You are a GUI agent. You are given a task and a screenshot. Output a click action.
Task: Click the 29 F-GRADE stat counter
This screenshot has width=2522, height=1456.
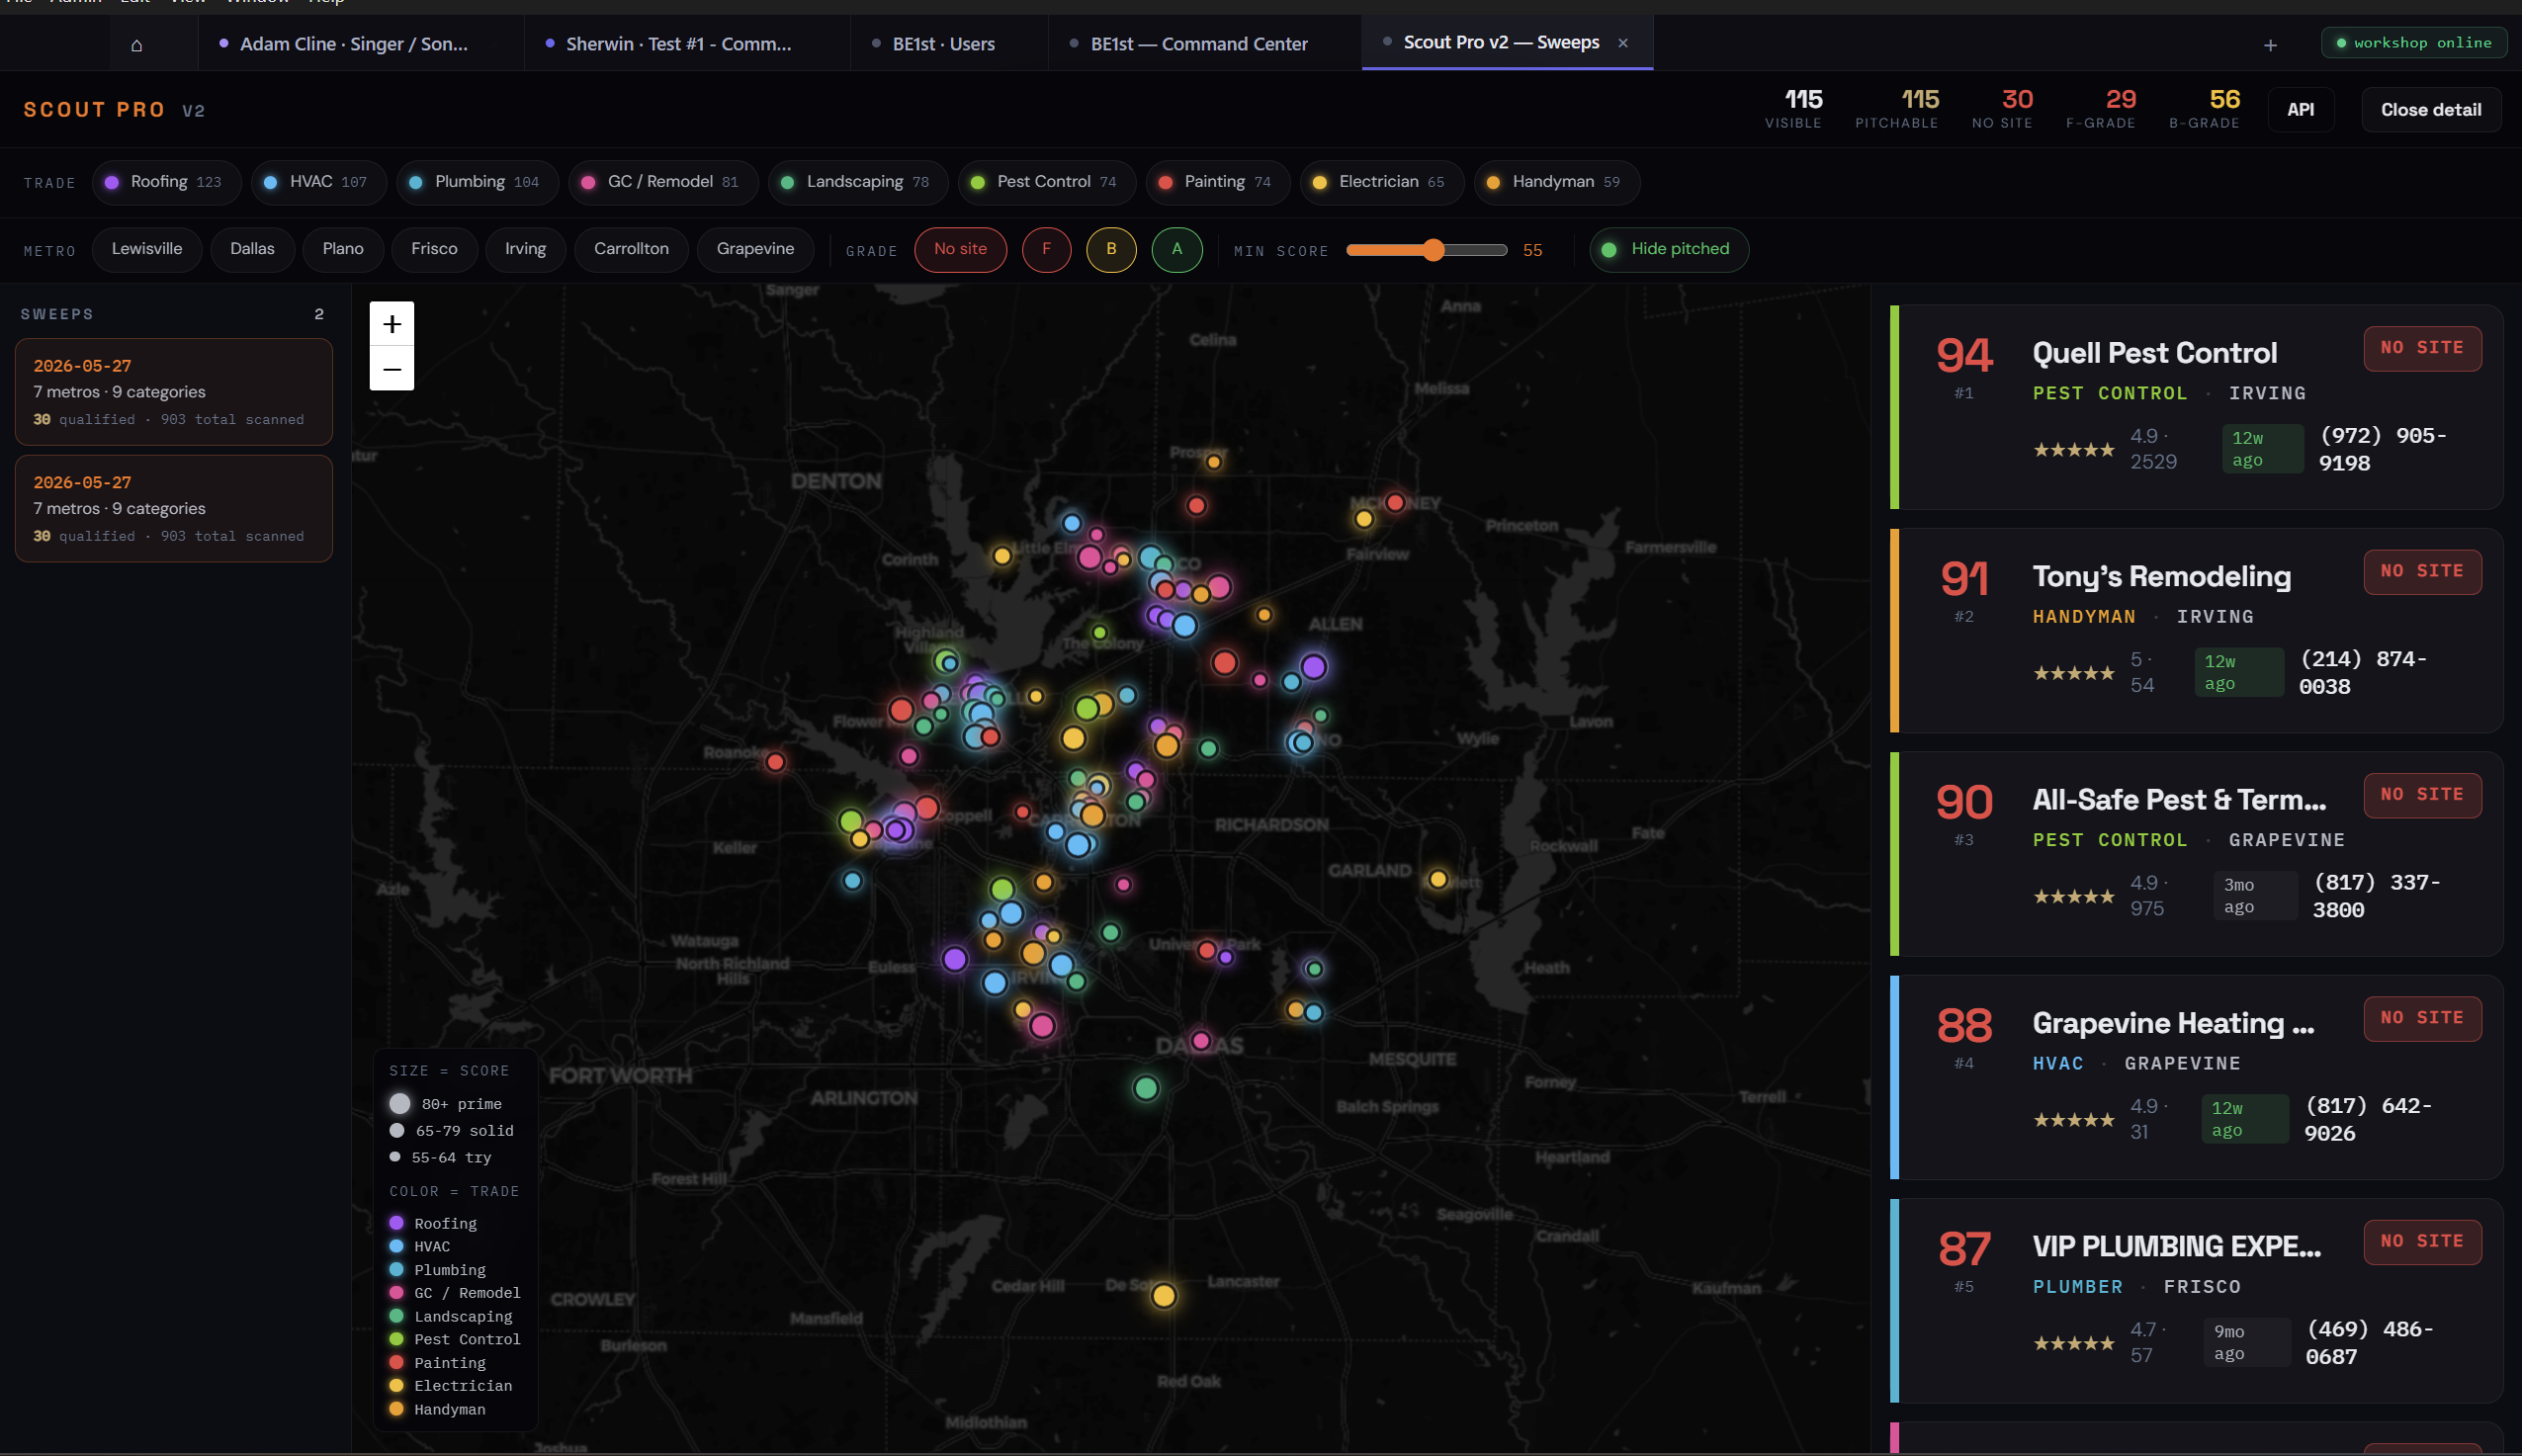[x=2100, y=108]
